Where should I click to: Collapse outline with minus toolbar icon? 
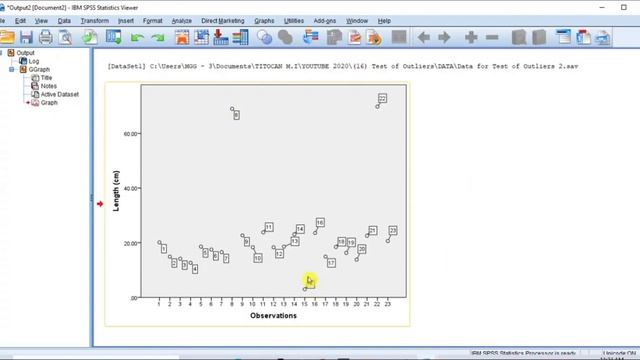tap(492, 38)
